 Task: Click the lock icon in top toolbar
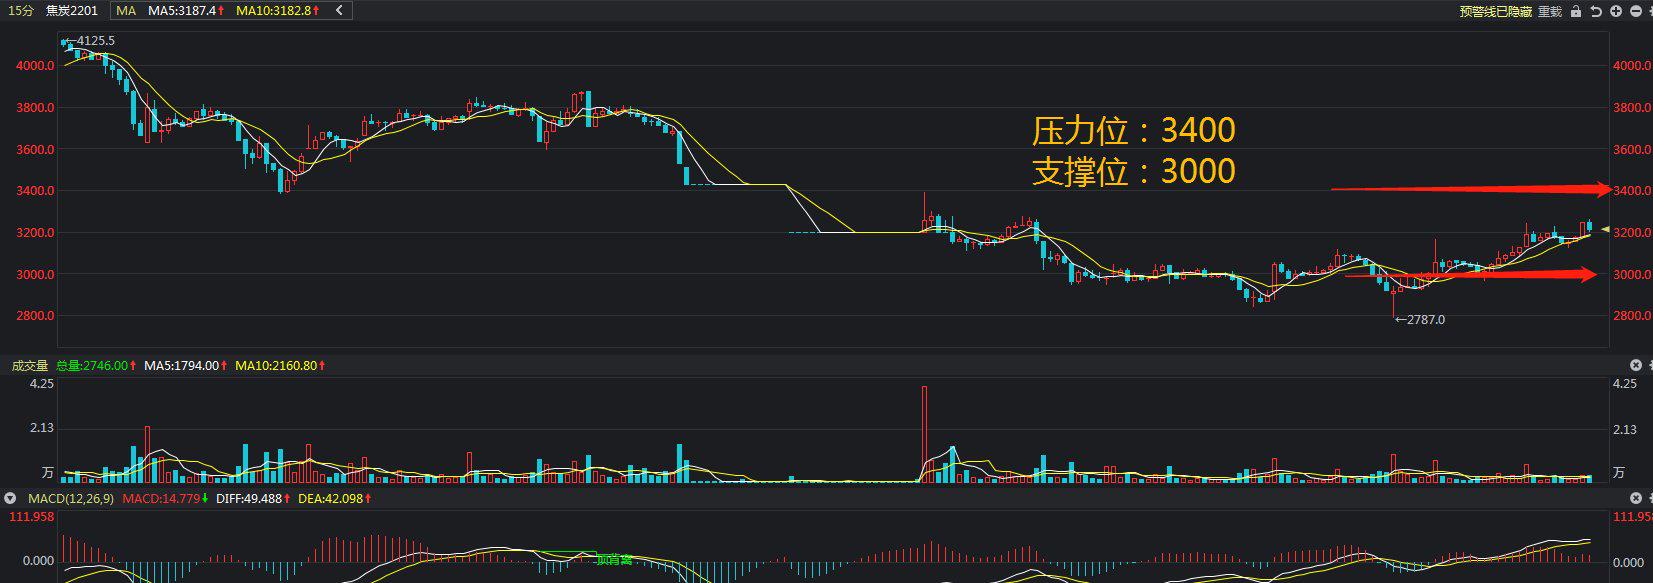pyautogui.click(x=1576, y=11)
